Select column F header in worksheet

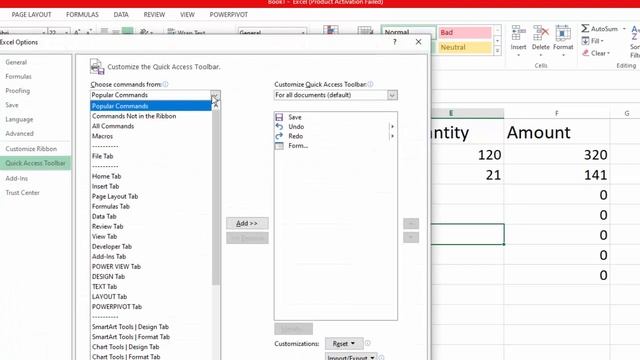[x=557, y=113]
